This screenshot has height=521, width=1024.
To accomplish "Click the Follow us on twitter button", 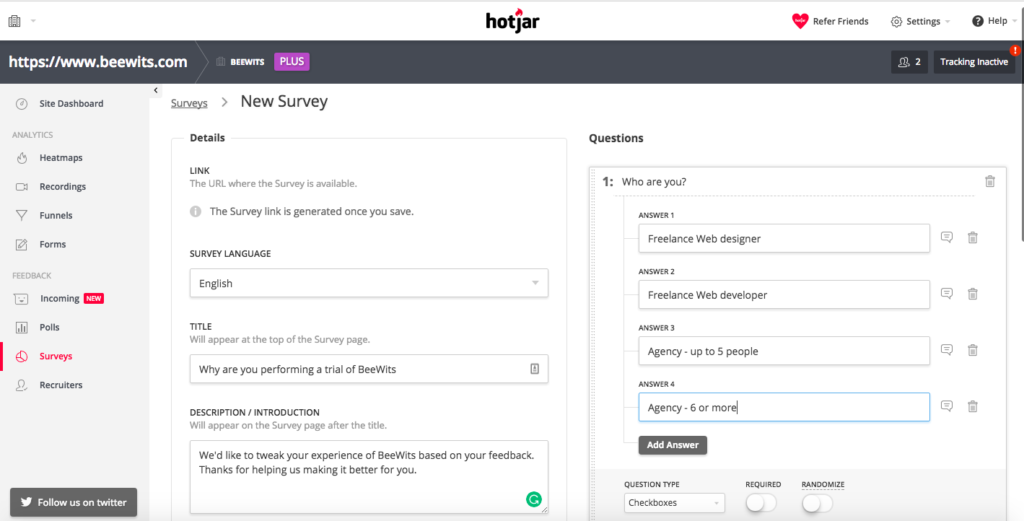I will [73, 502].
